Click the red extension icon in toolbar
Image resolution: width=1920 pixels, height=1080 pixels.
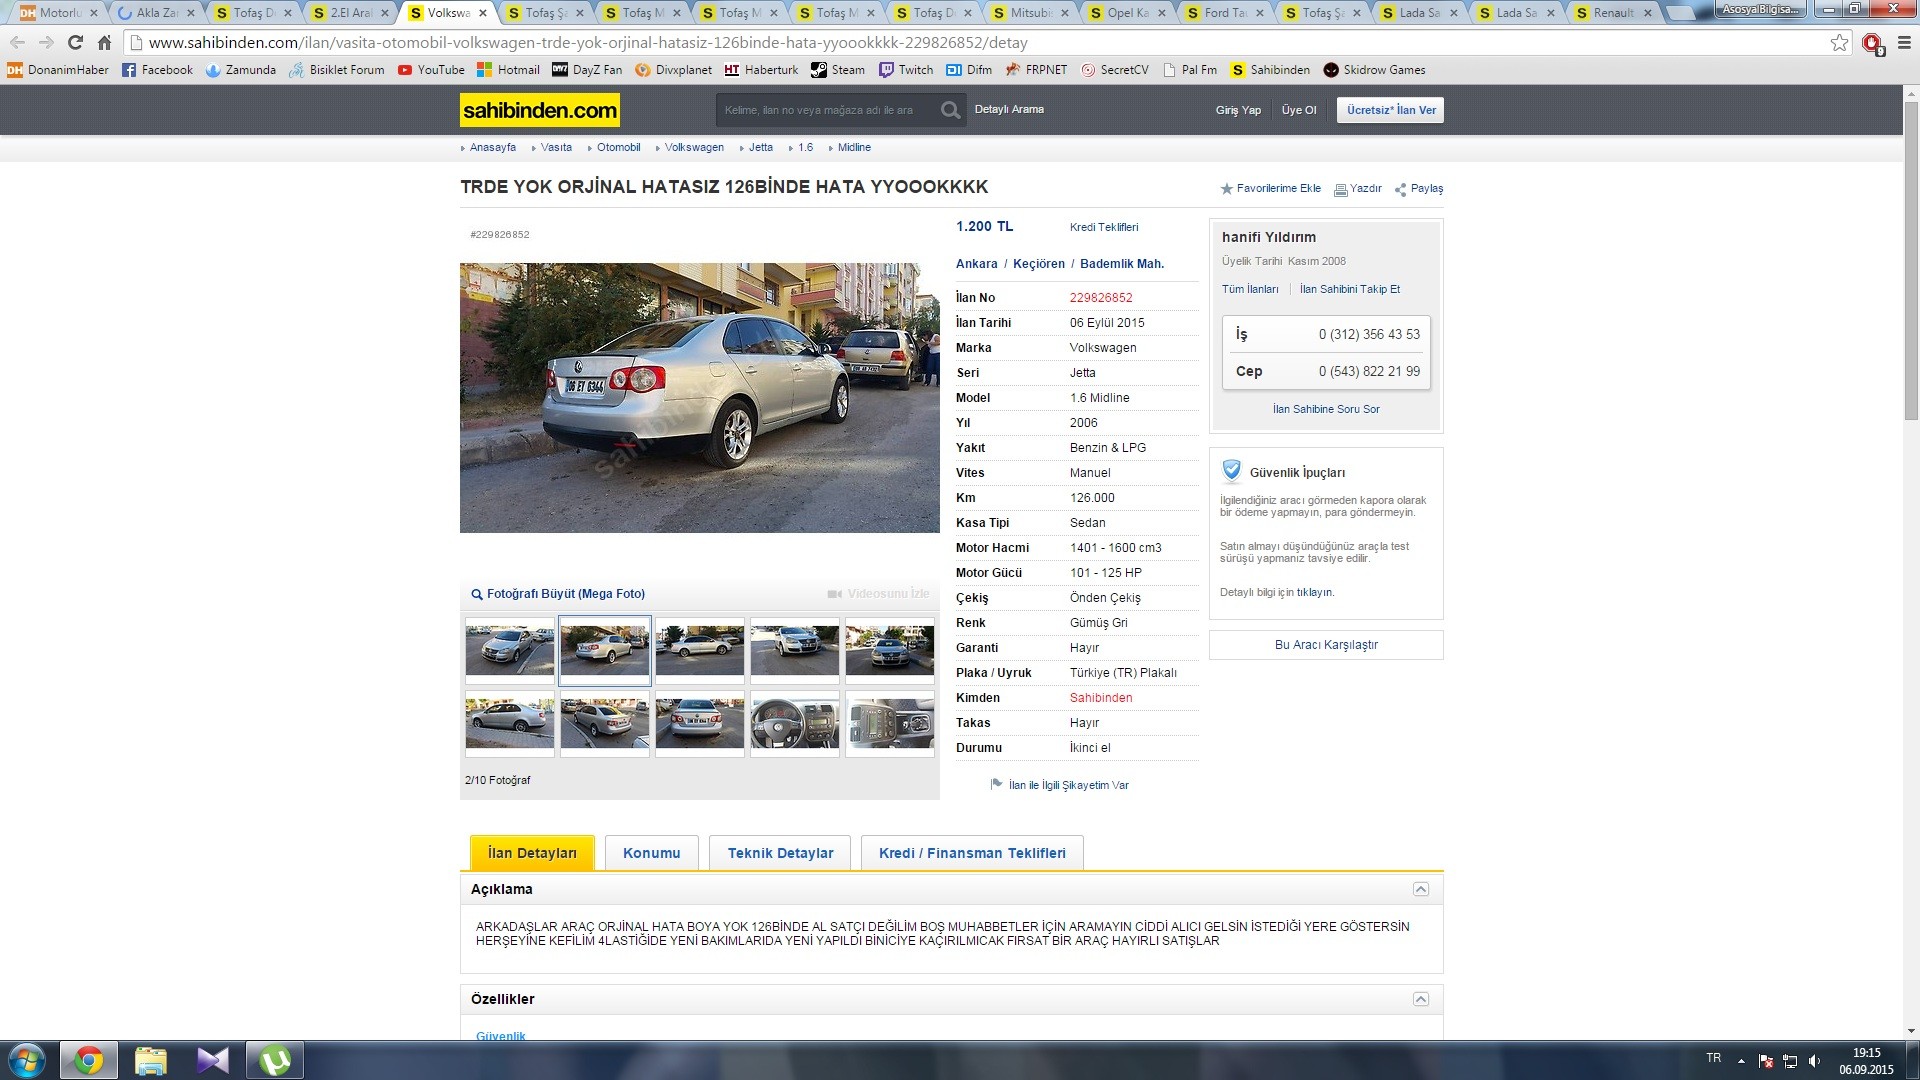(x=1872, y=43)
